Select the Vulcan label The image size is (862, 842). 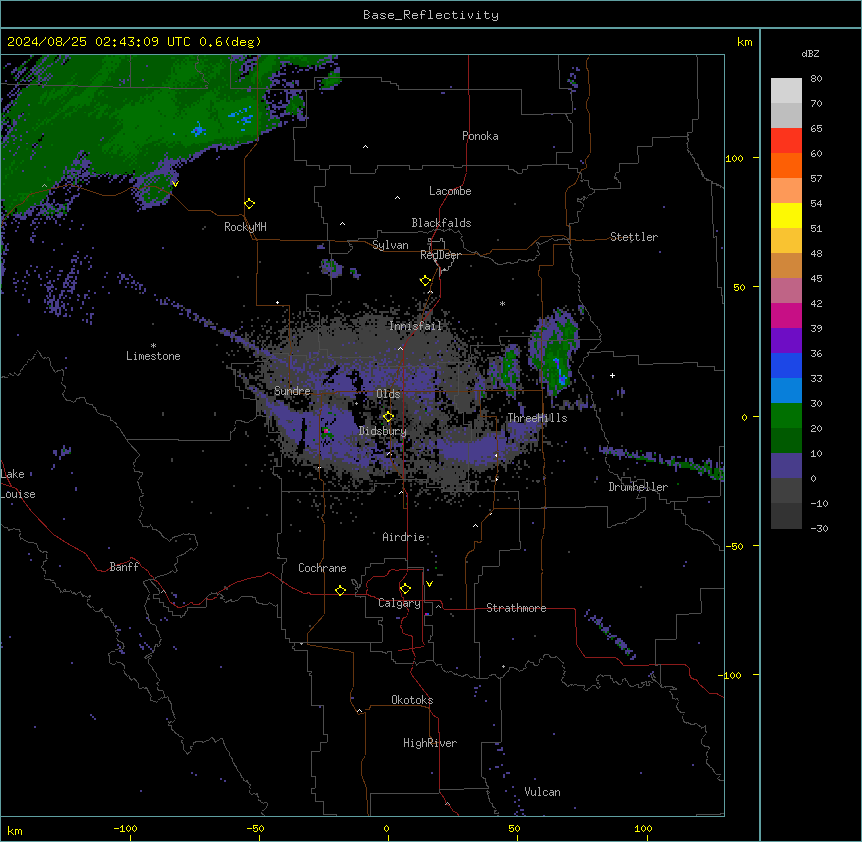(x=543, y=792)
